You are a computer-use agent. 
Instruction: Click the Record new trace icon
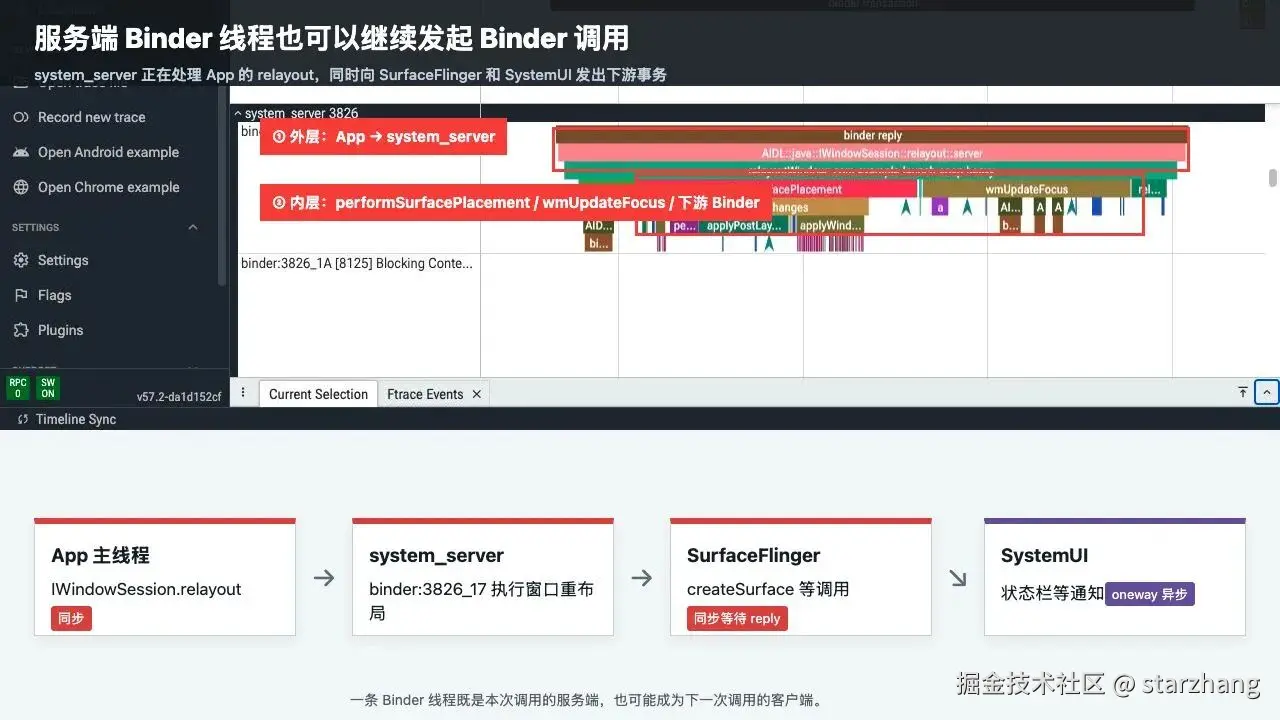click(20, 117)
